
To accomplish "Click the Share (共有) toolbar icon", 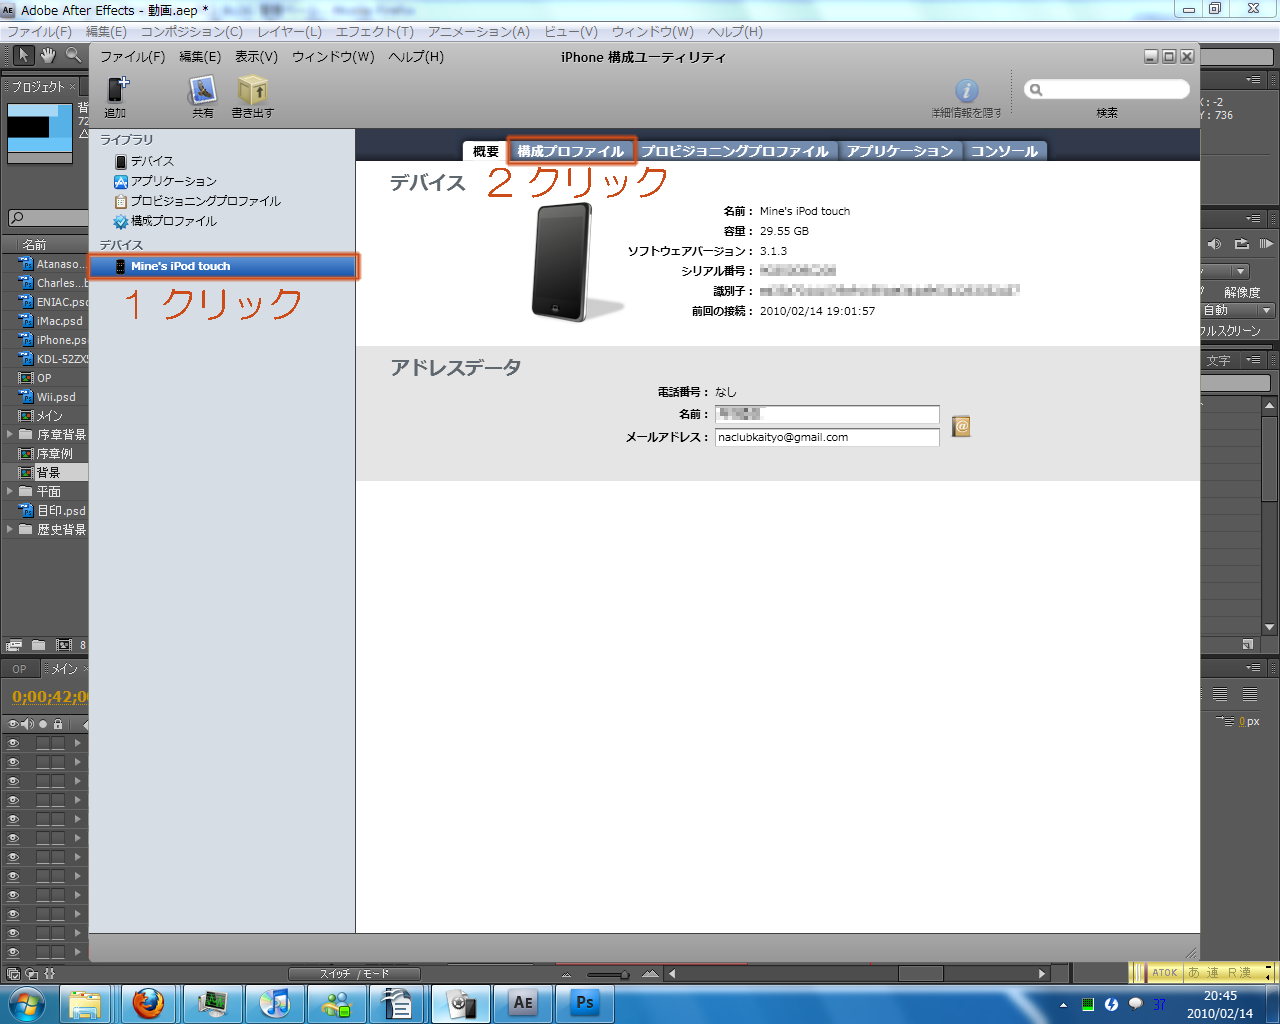I will [203, 90].
